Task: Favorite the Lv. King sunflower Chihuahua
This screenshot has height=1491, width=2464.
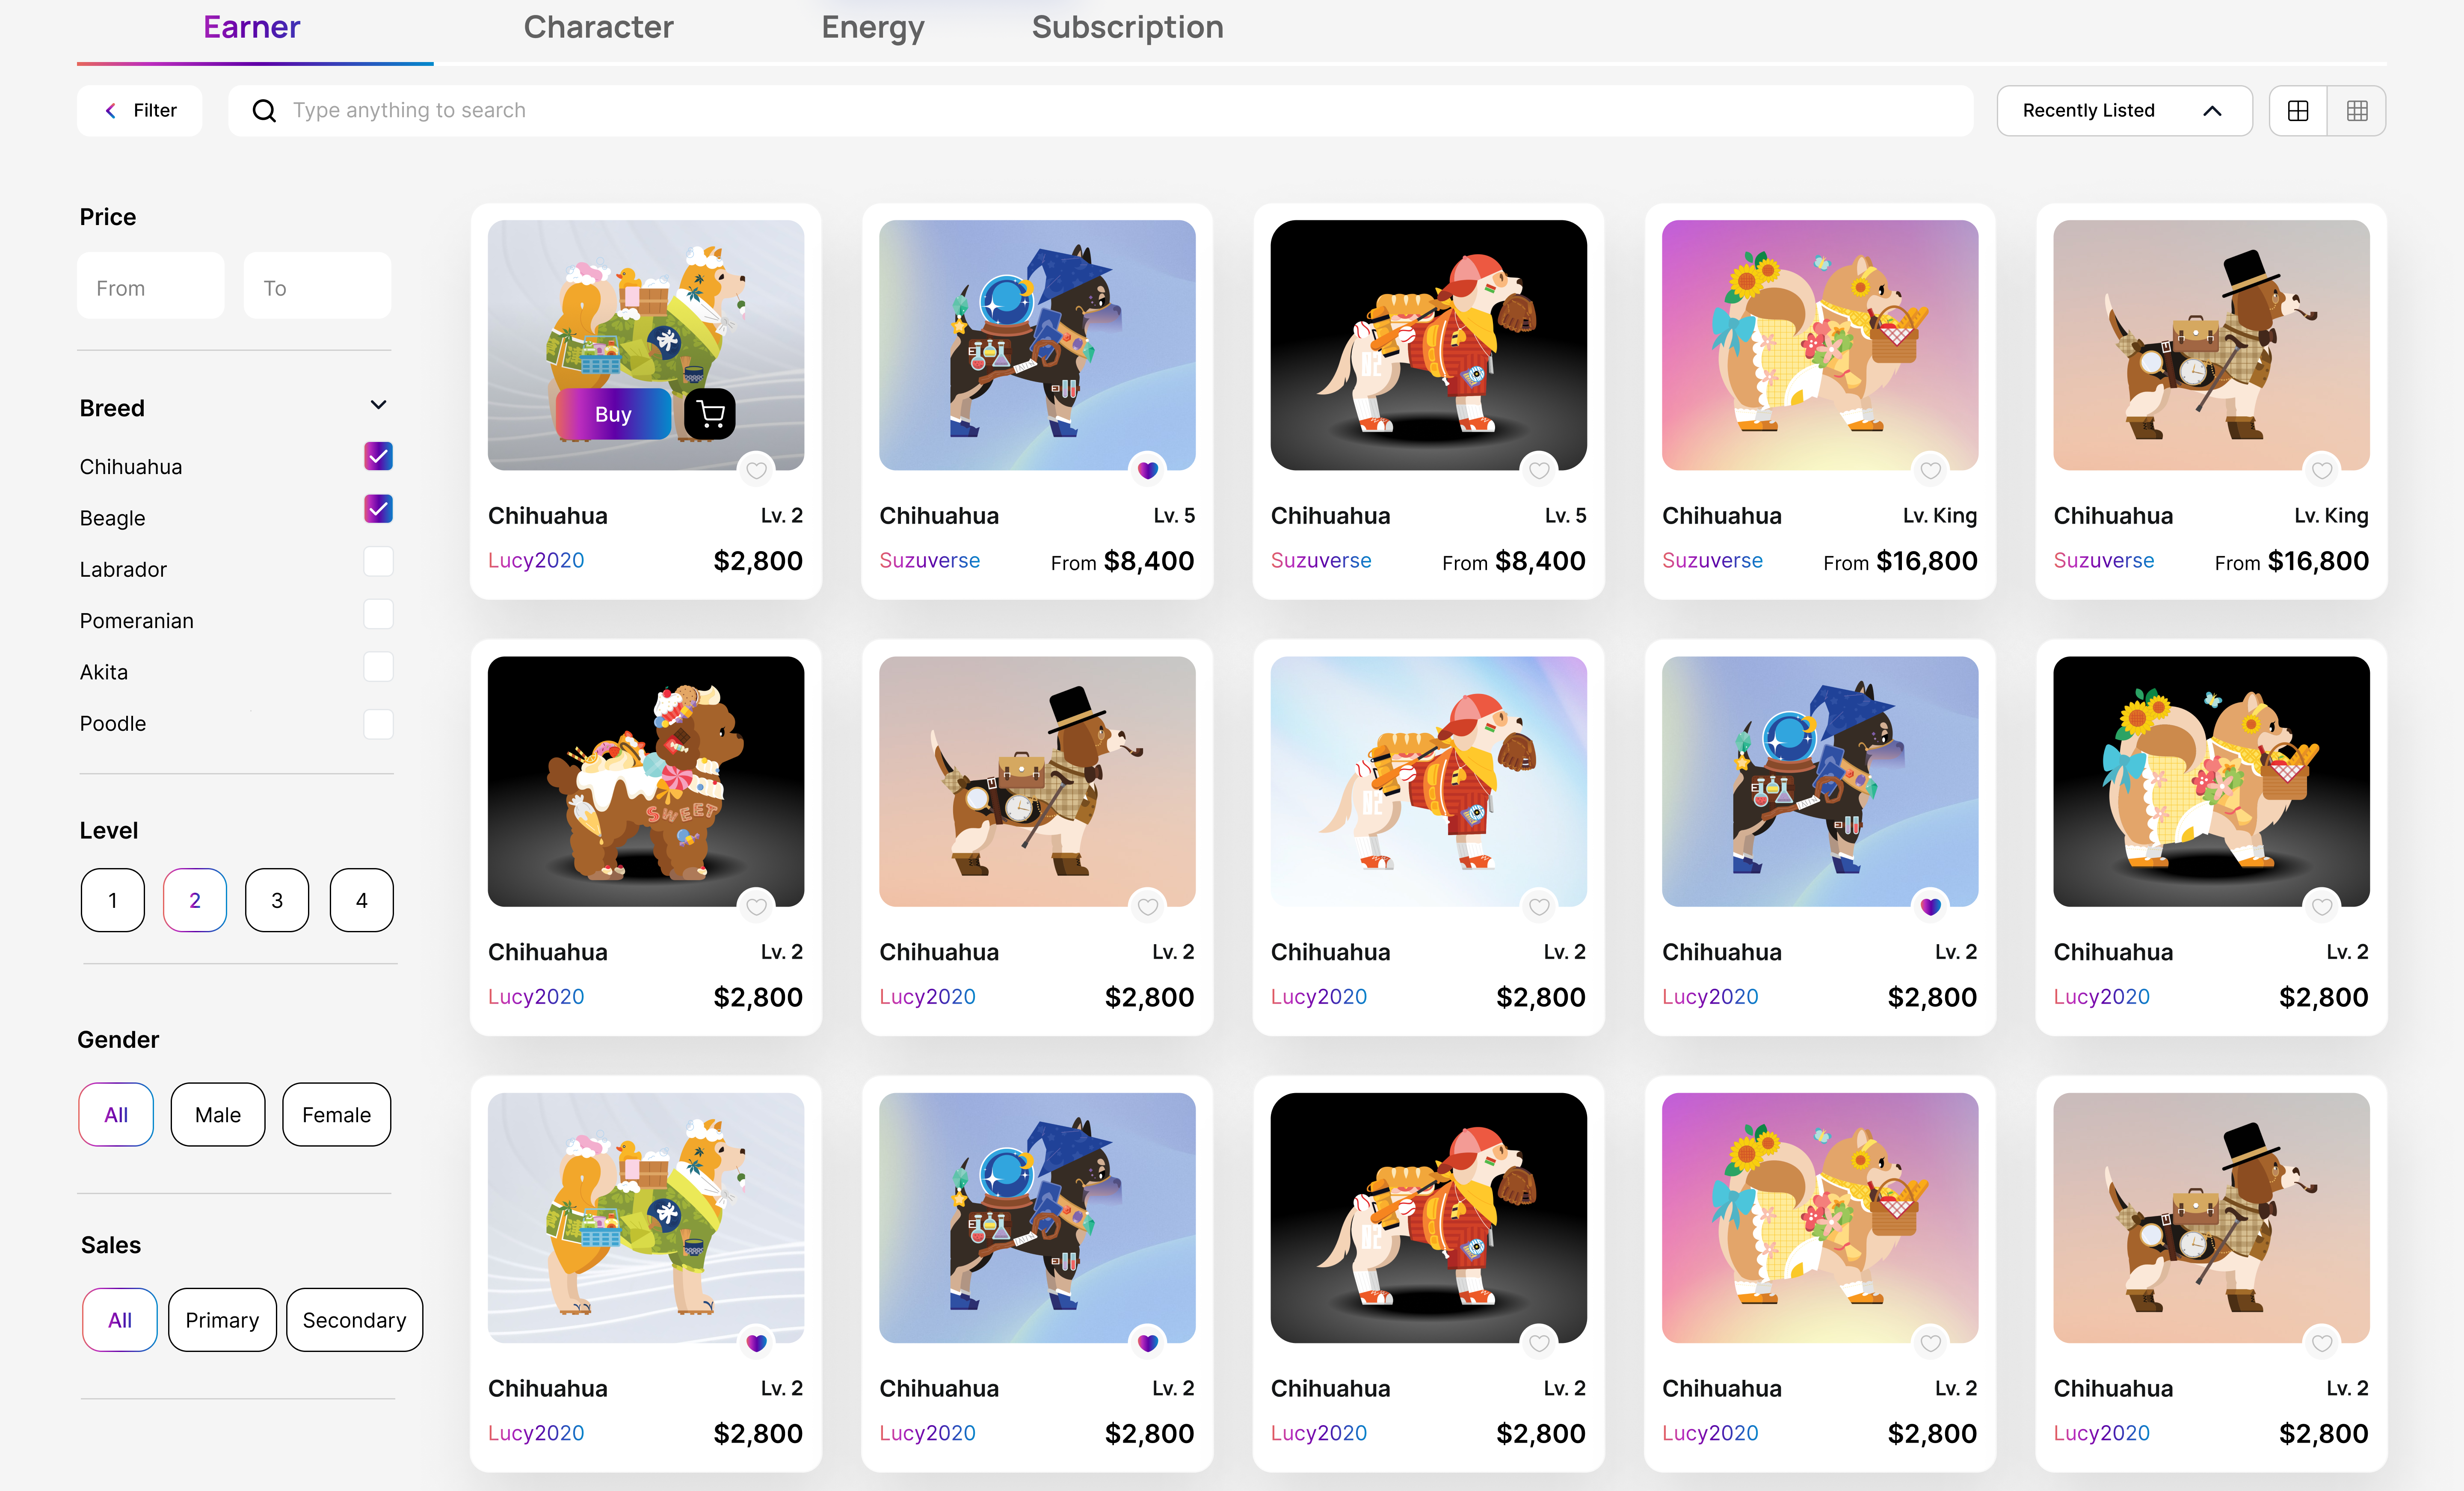Action: pyautogui.click(x=1930, y=470)
